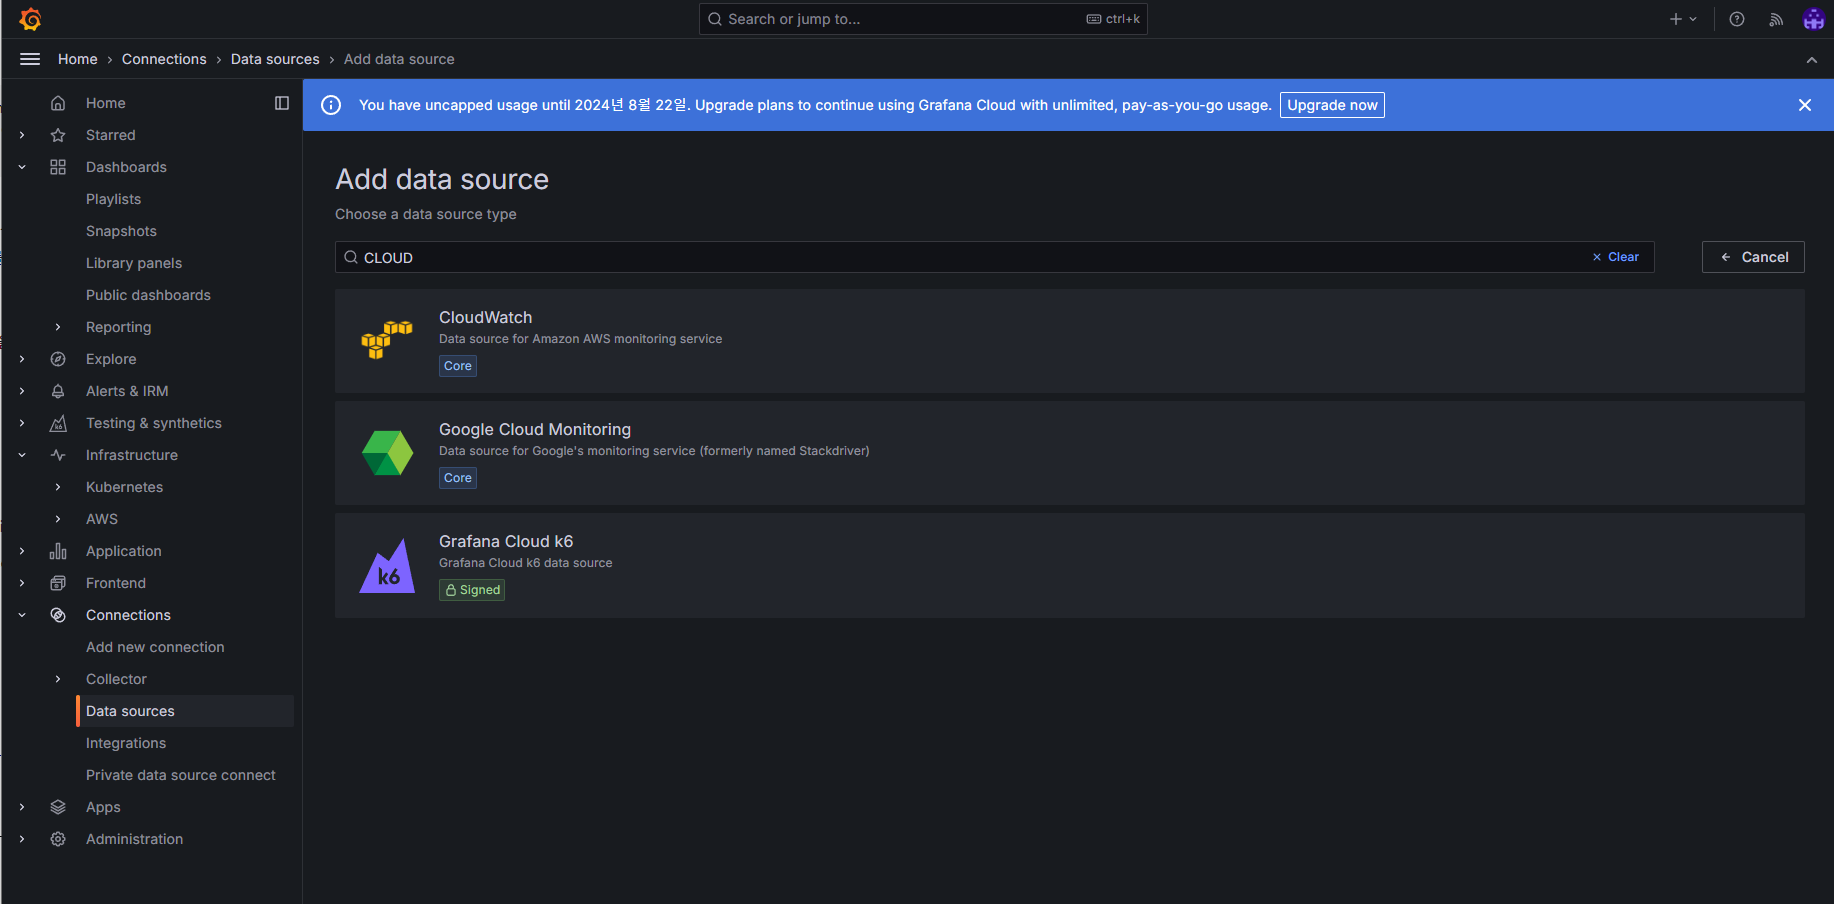Click the Apps layers icon

pyautogui.click(x=58, y=807)
